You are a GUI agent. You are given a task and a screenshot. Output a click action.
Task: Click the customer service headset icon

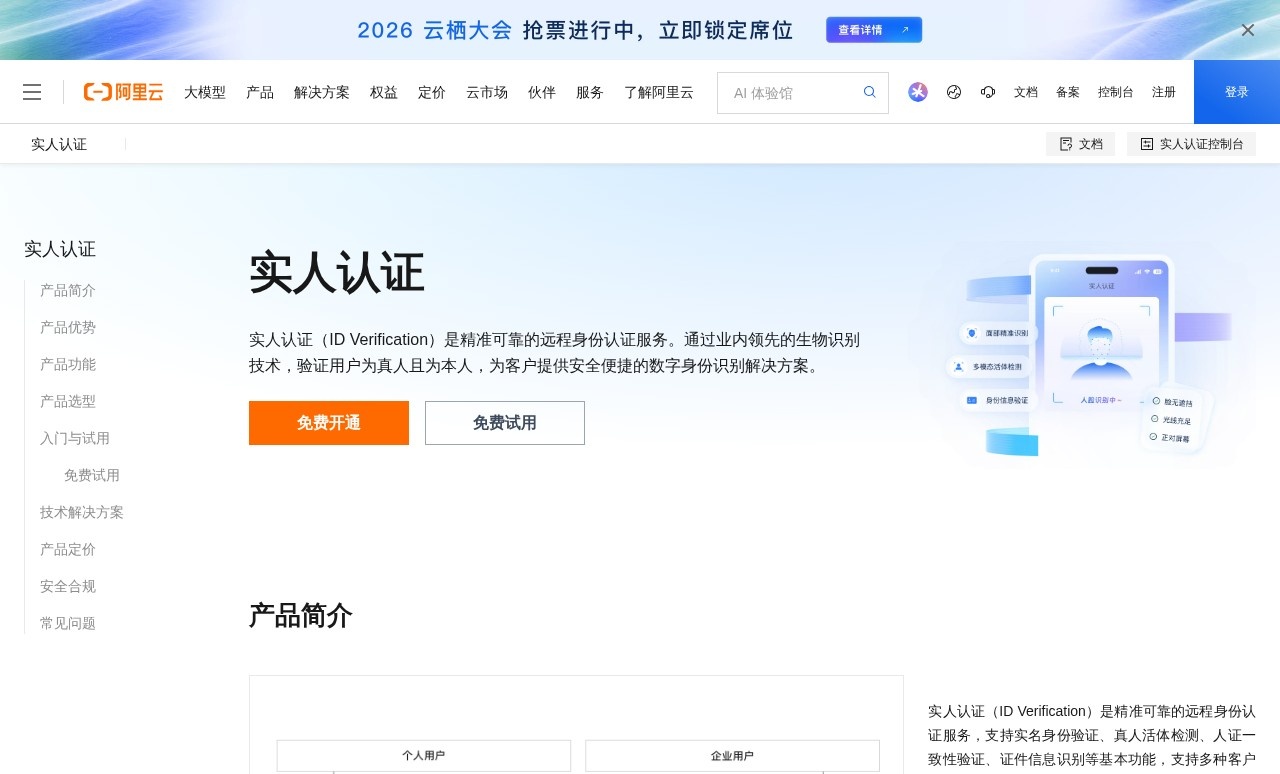point(988,92)
